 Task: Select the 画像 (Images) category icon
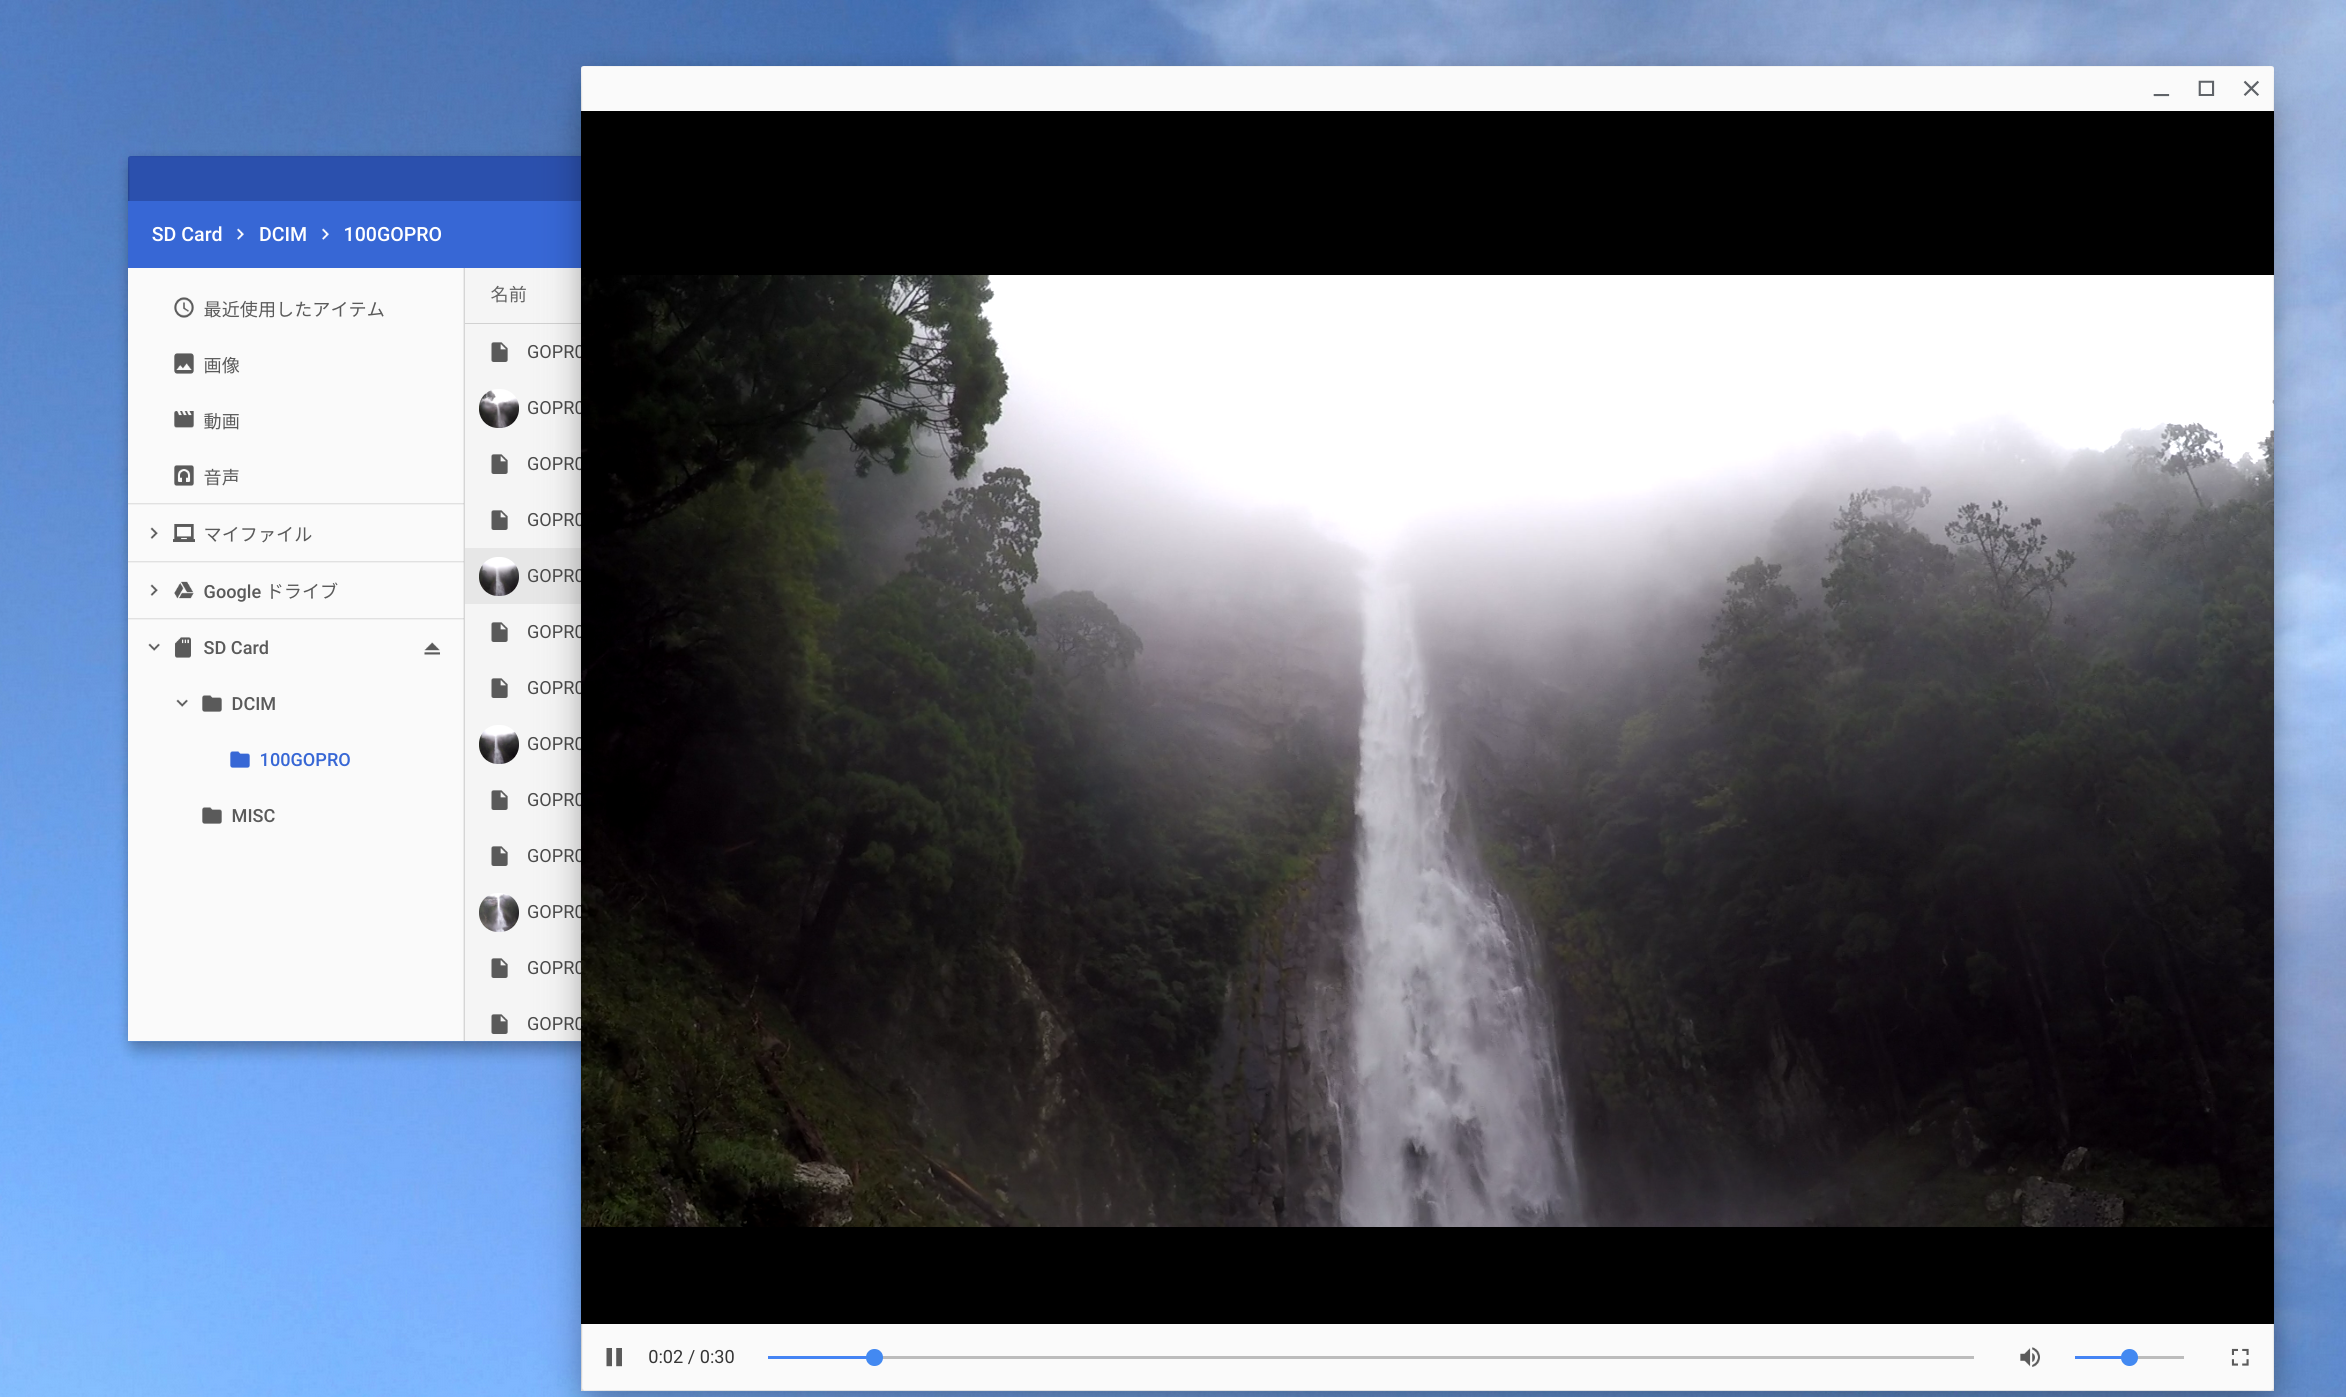pos(183,363)
